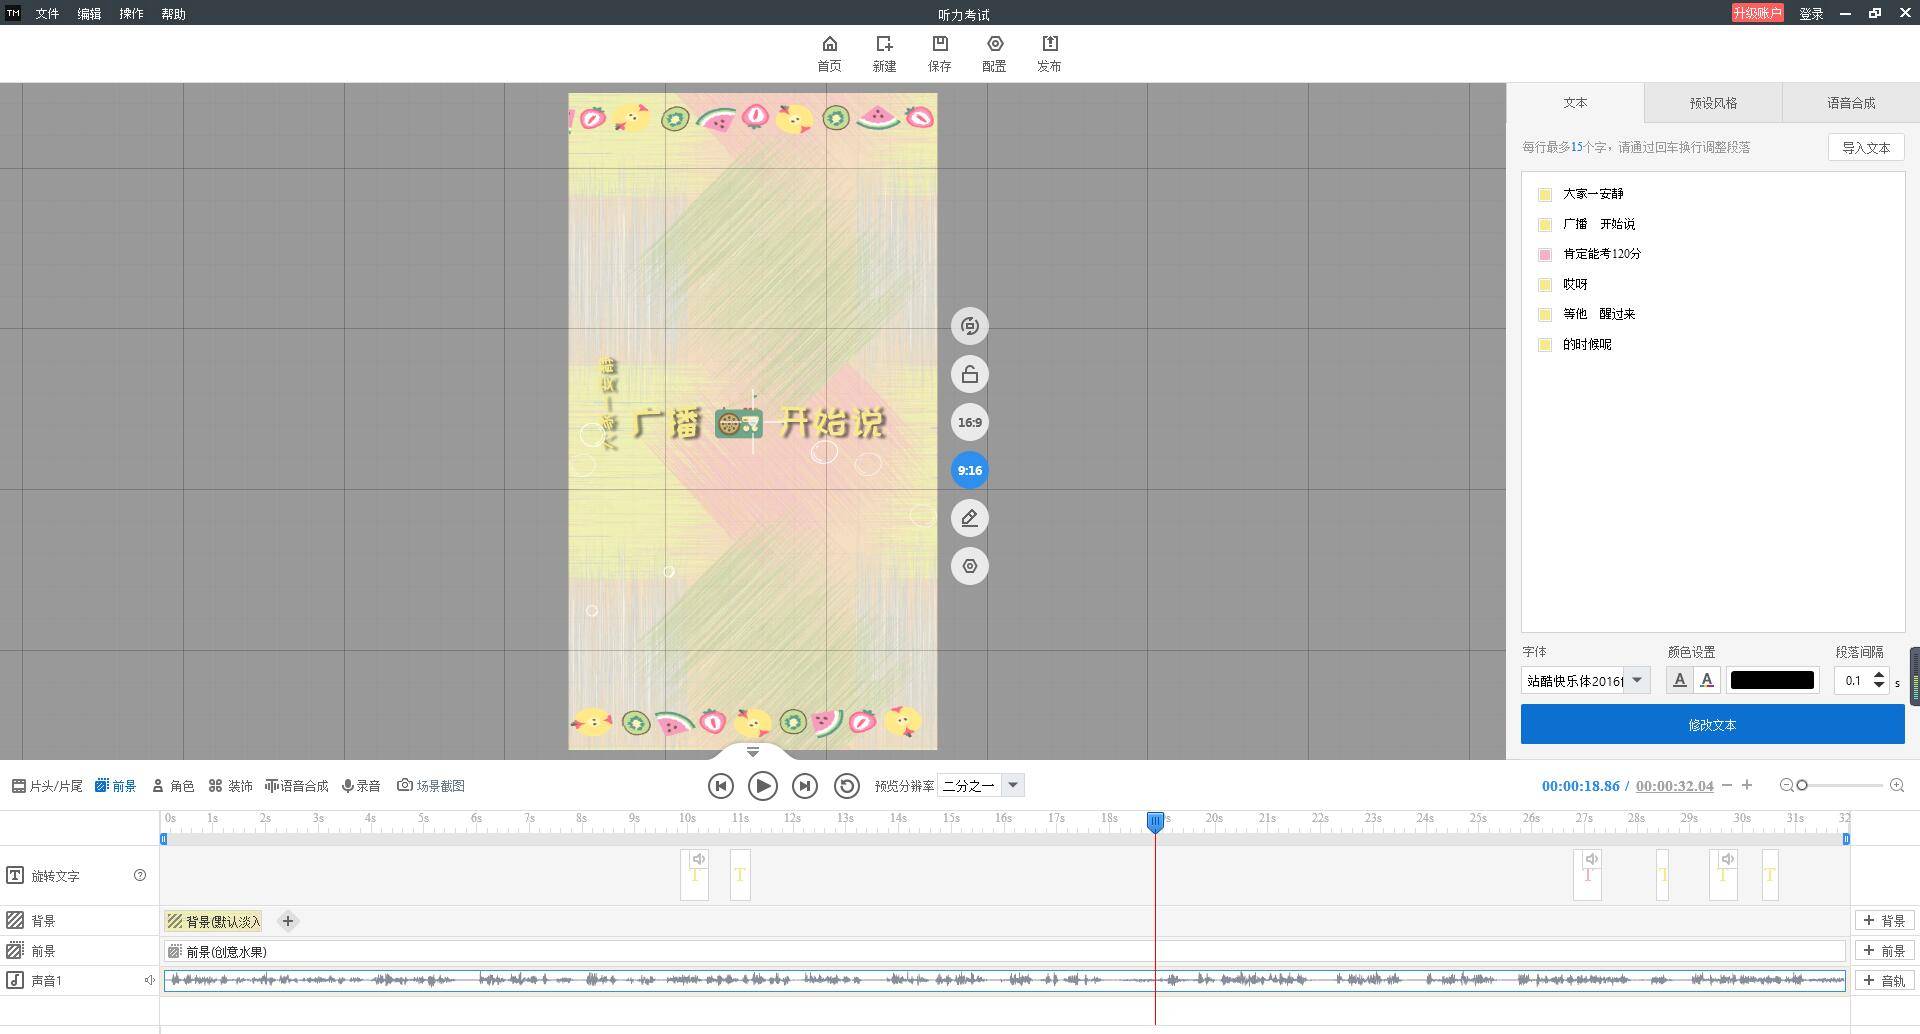1920x1034 pixels.
Task: Expand the preview resolution dropdown
Action: 1012,785
